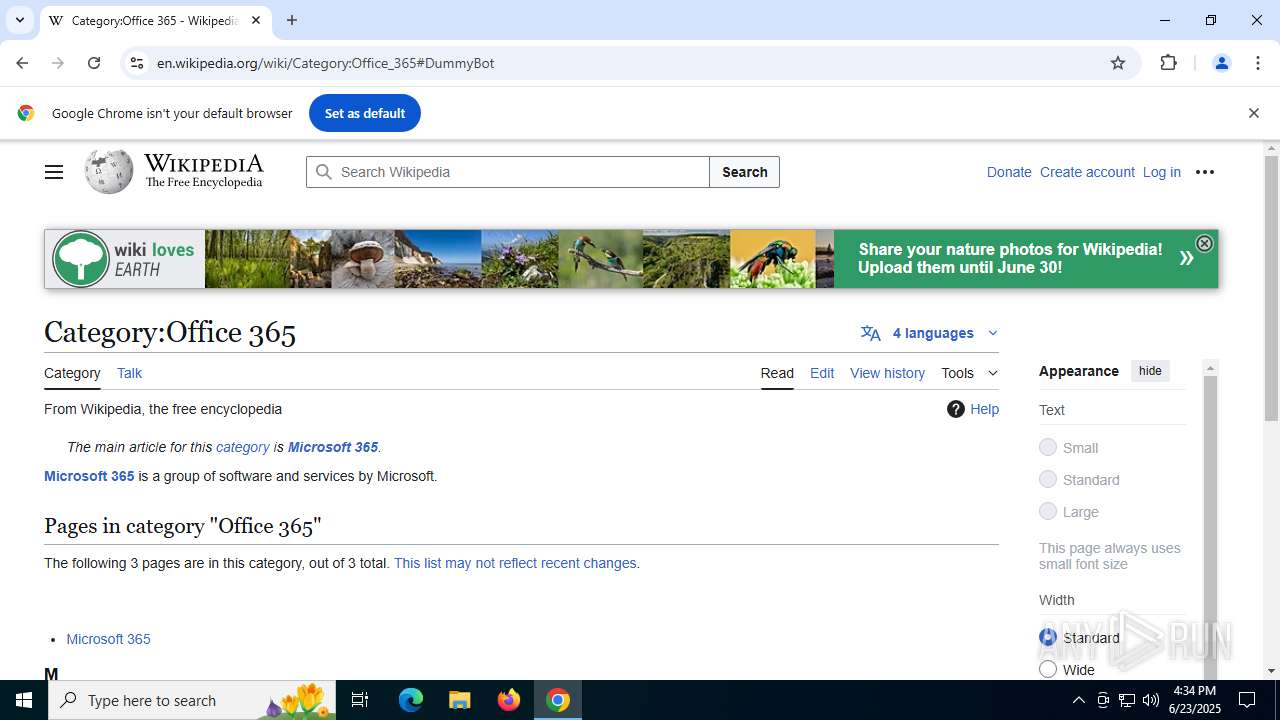Reload the page with refresh icon
Screen dimensions: 1280x720
coord(94,63)
